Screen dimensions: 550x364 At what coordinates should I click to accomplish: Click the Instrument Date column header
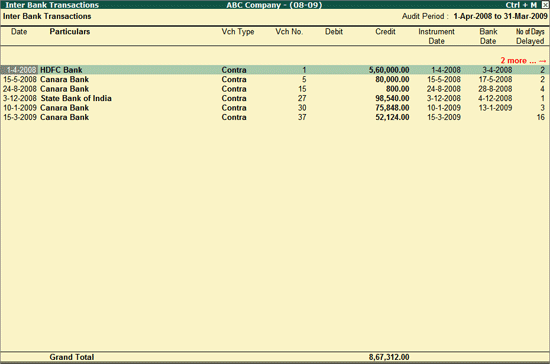coord(436,36)
